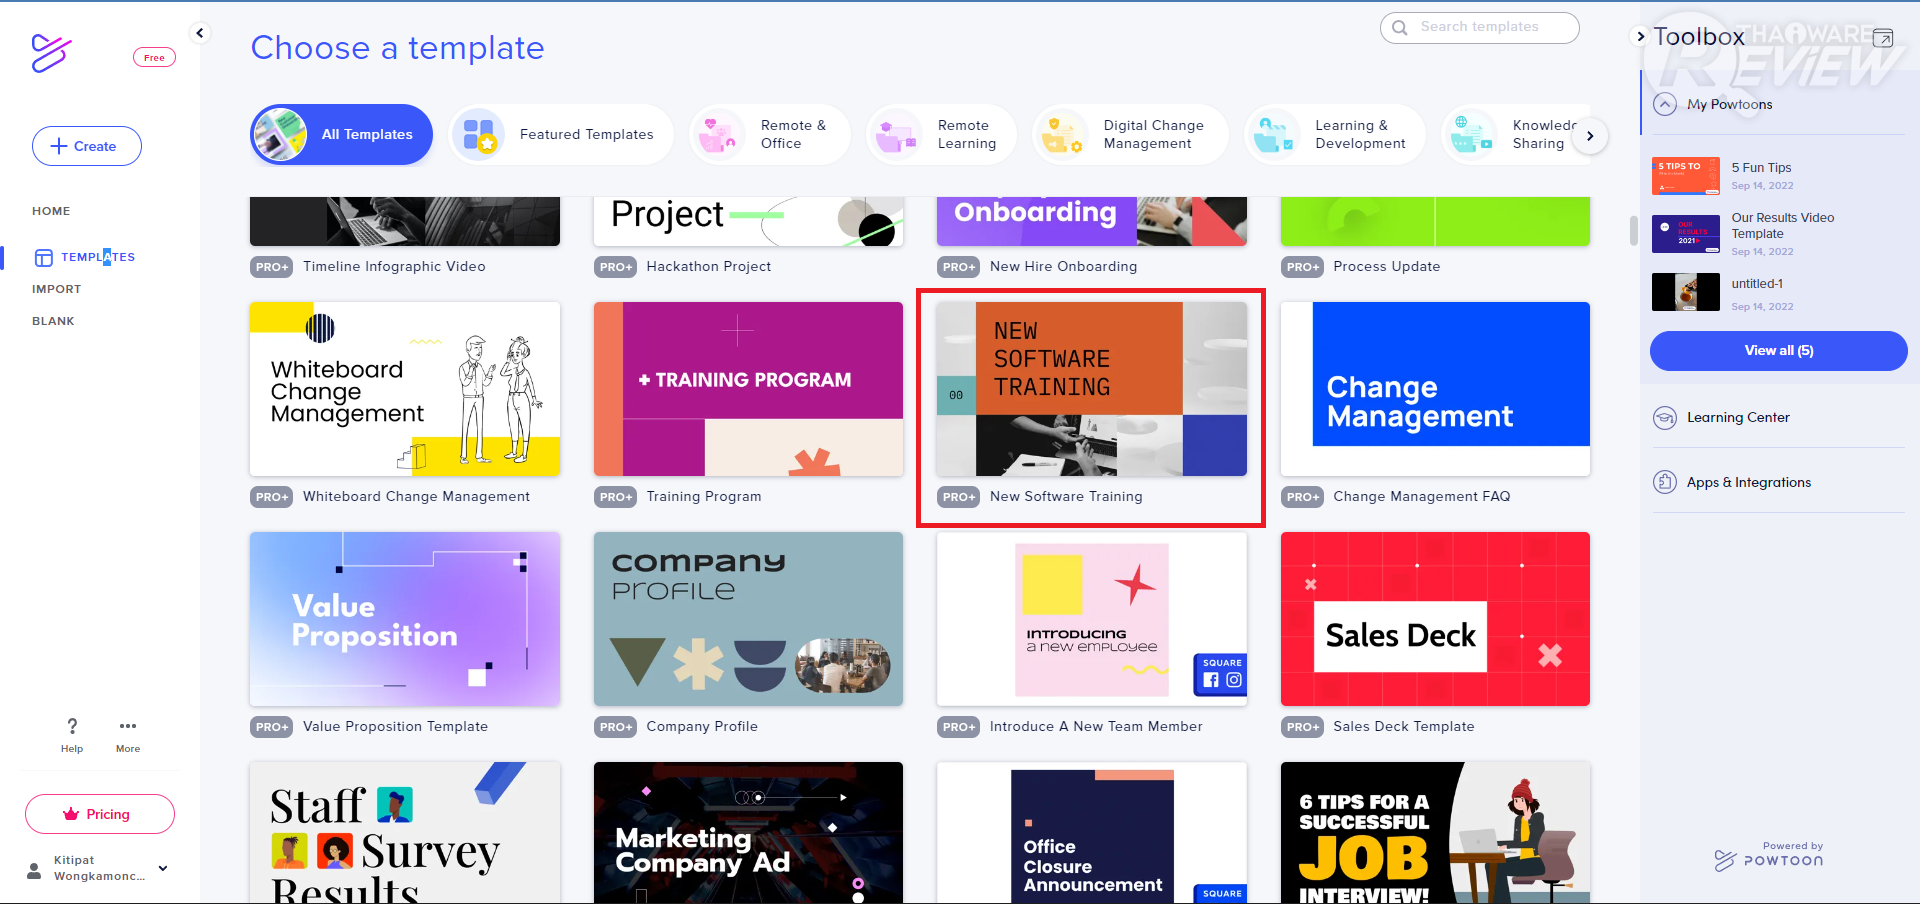The height and width of the screenshot is (904, 1920).
Task: Collapse the Toolbox panel chevron
Action: 1641,37
